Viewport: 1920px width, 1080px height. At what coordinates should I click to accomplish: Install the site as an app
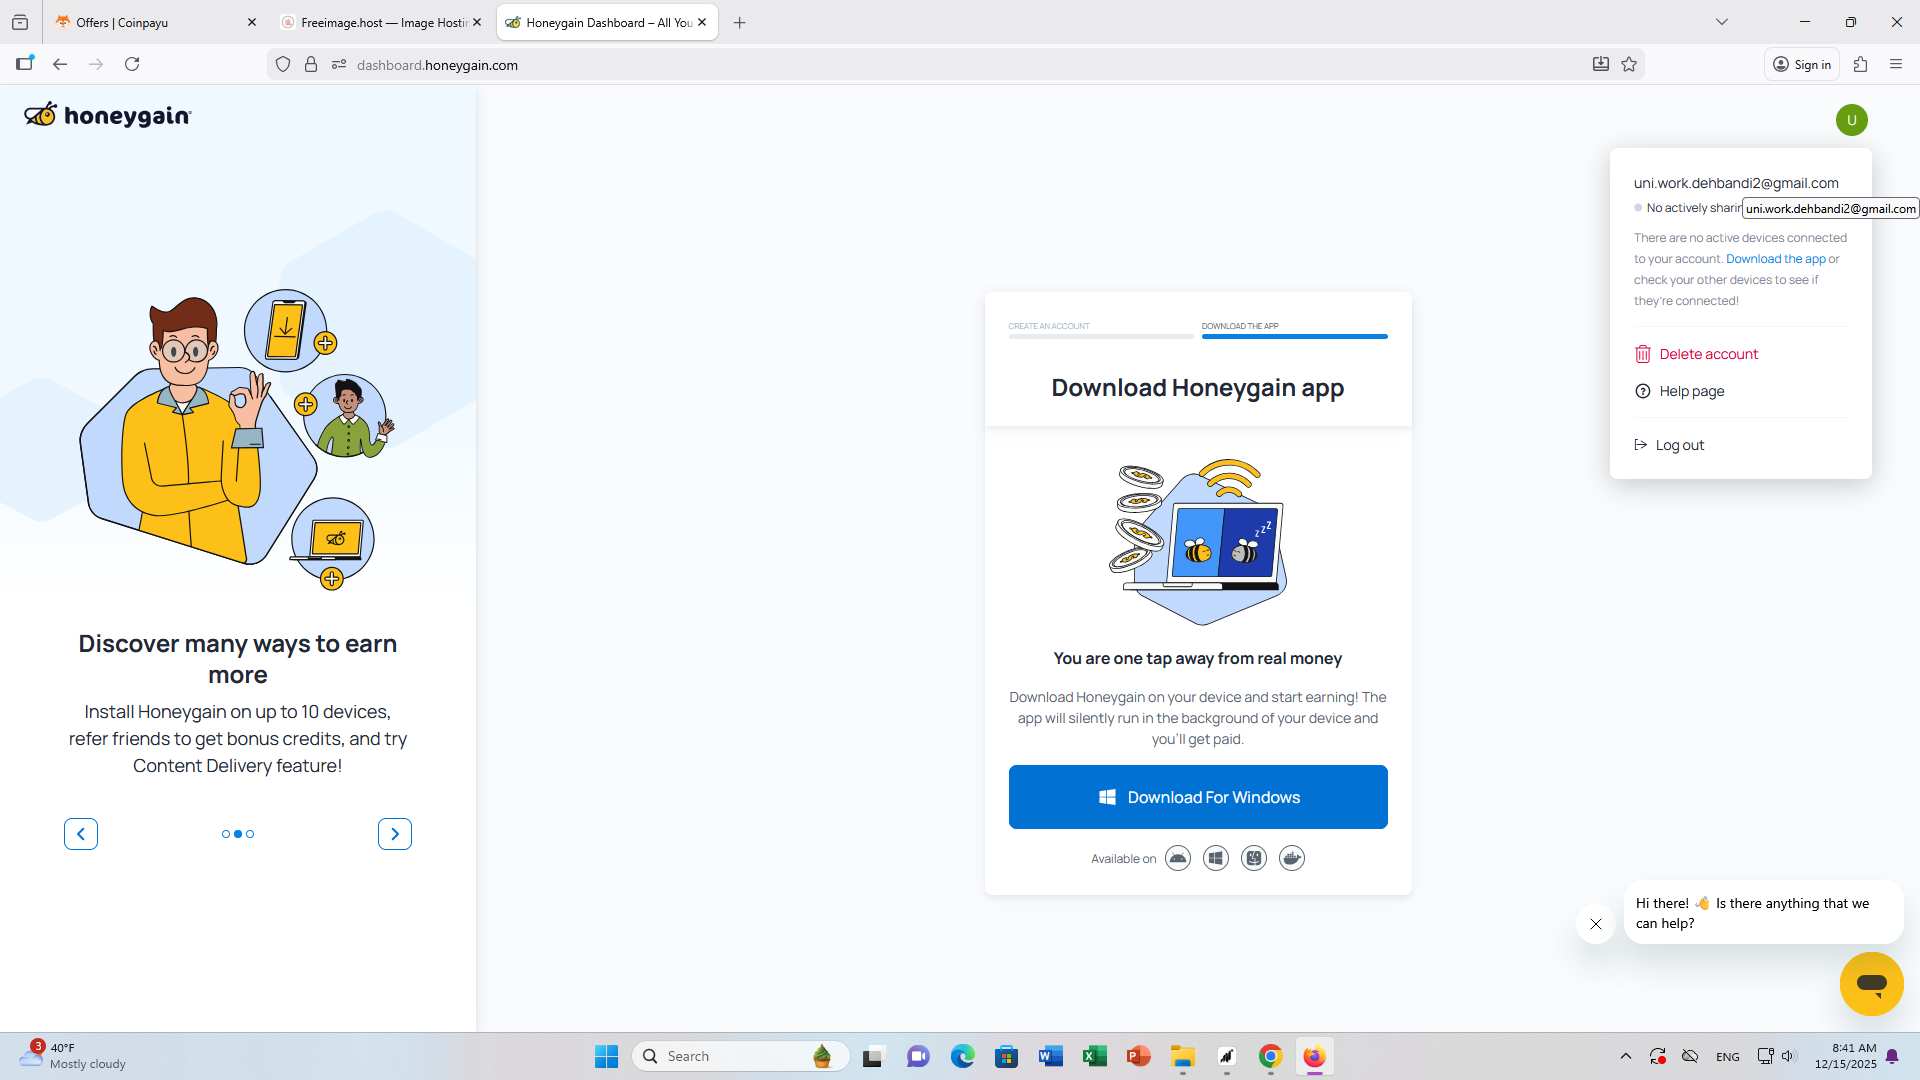tap(1601, 64)
